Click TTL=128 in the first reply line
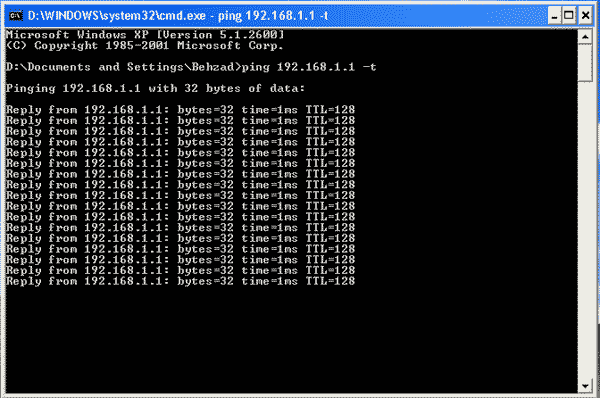 pyautogui.click(x=330, y=110)
